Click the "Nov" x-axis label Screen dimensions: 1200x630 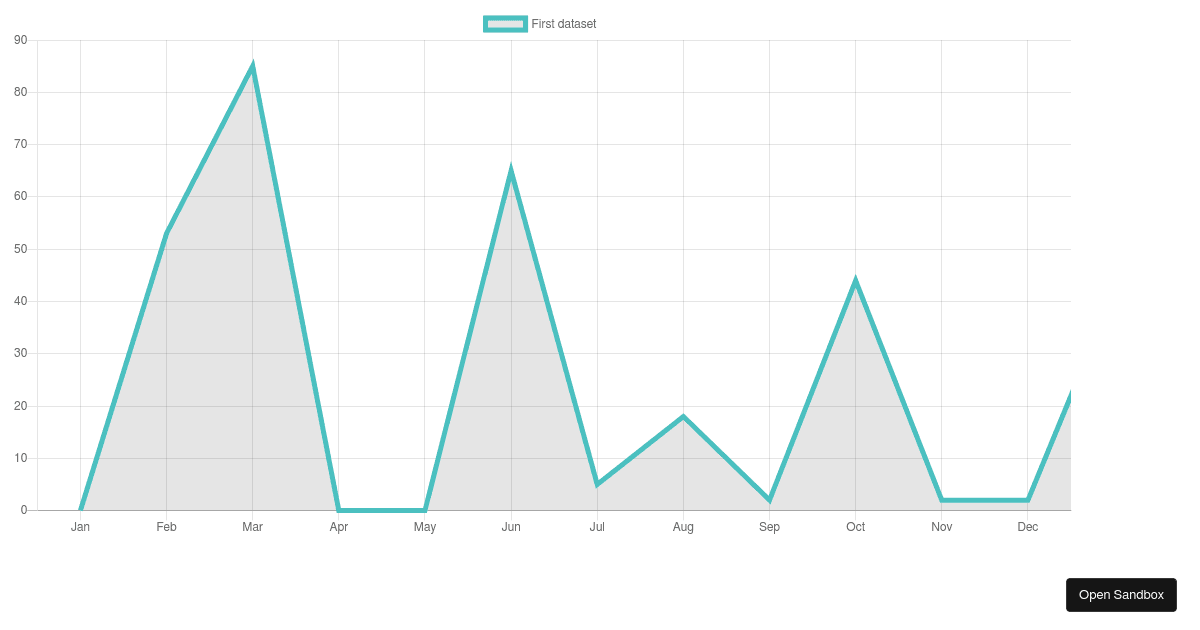(x=942, y=527)
